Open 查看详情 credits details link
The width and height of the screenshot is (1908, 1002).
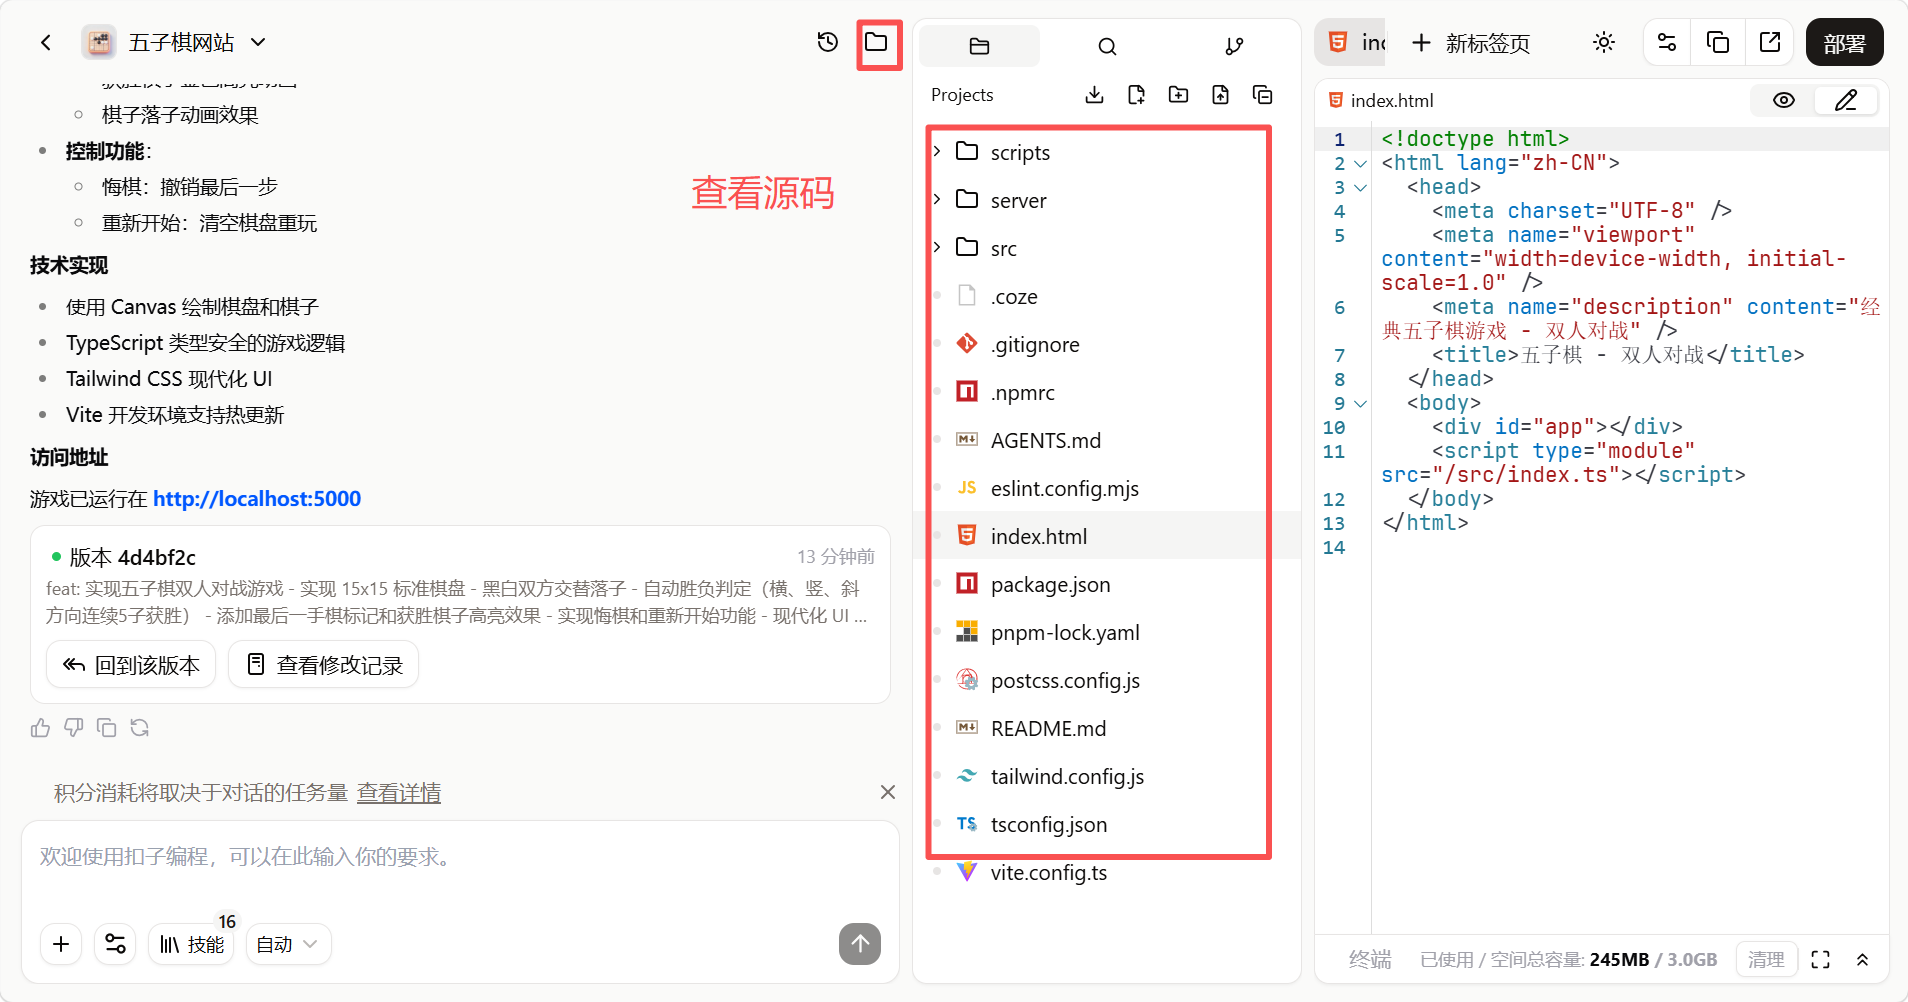(399, 793)
